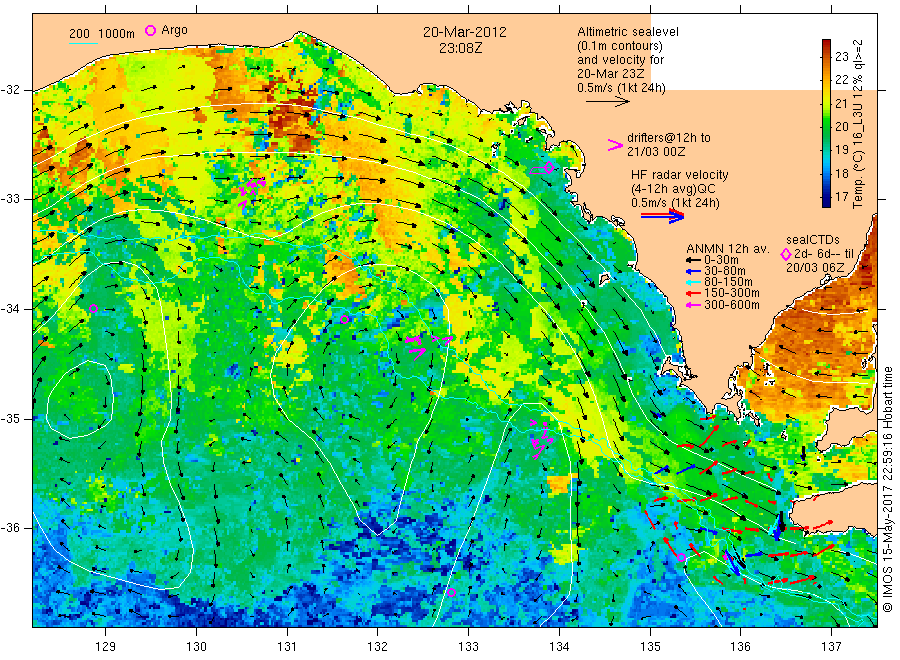Screen dimensions: 900x660
Task: Click the -36 latitude axis label
Action: (x=10, y=527)
